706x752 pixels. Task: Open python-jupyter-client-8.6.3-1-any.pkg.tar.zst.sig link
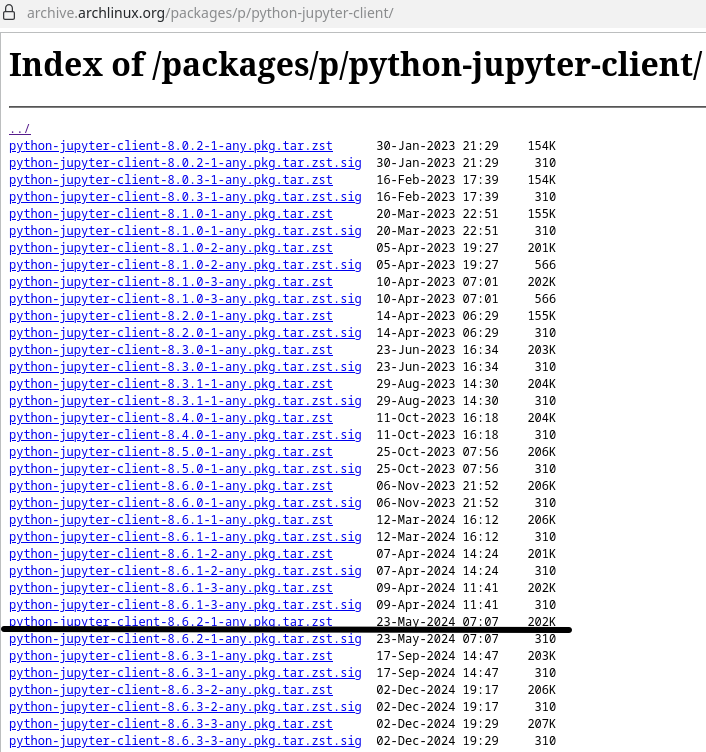pyautogui.click(x=185, y=673)
